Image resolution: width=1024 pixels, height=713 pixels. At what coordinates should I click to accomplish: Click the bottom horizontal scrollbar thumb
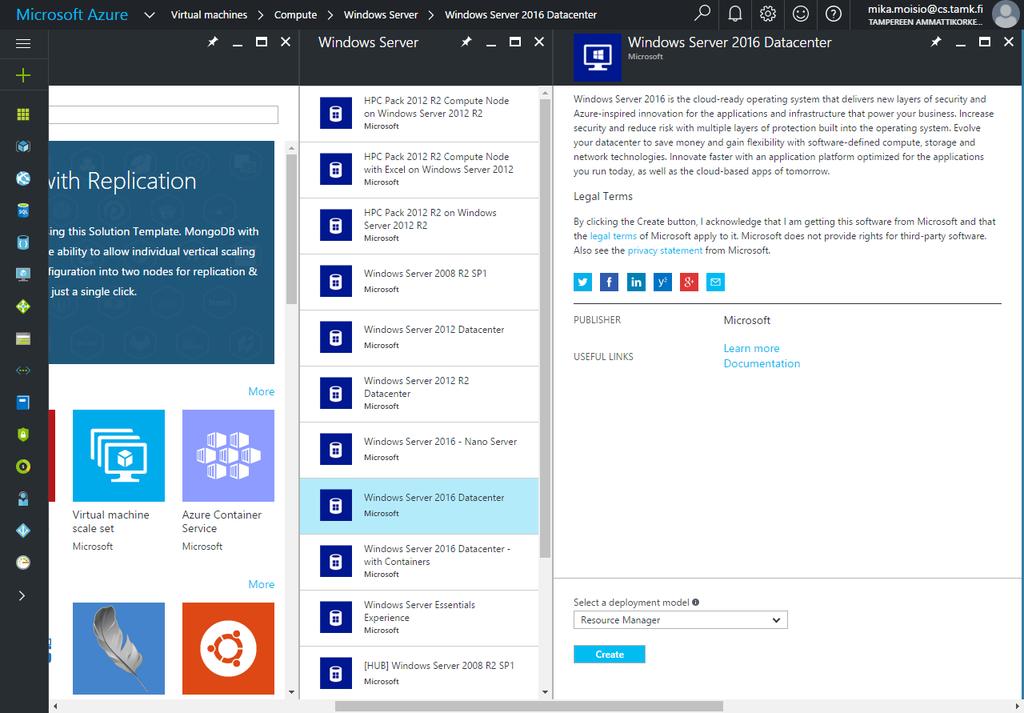[529, 706]
